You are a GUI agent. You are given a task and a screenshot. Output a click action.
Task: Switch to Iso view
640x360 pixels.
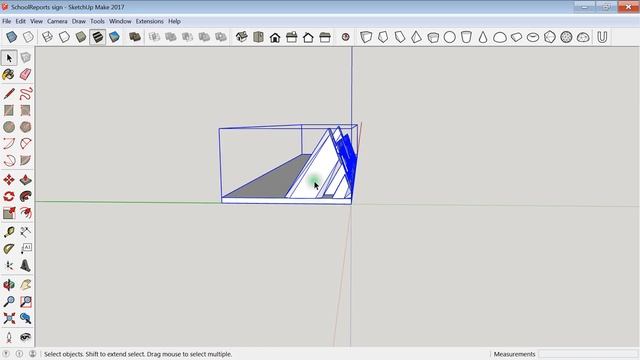[x=242, y=37]
